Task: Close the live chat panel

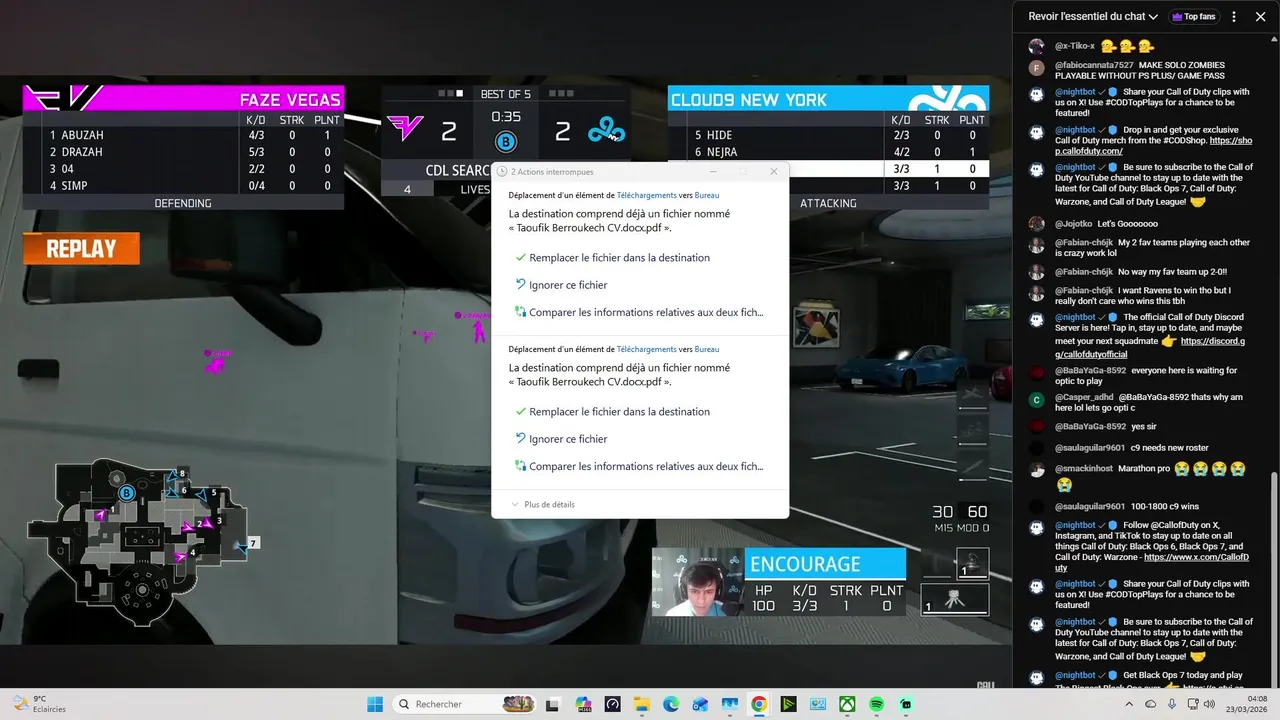Action: (1260, 17)
